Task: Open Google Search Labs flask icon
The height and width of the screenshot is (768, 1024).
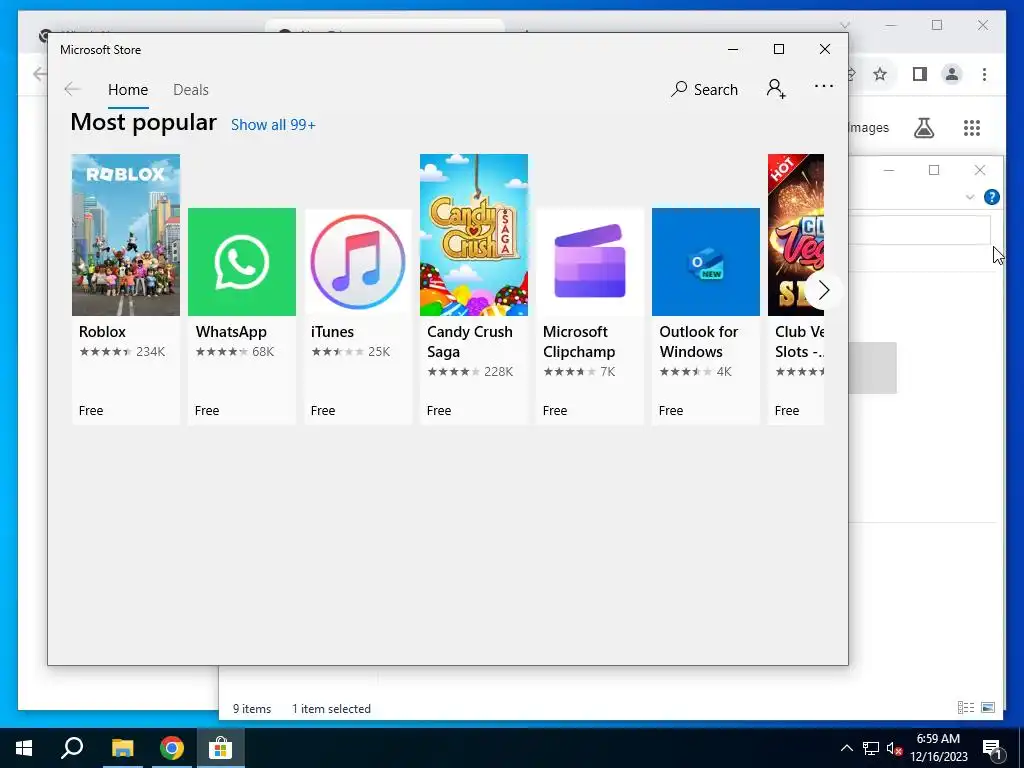Action: [923, 128]
